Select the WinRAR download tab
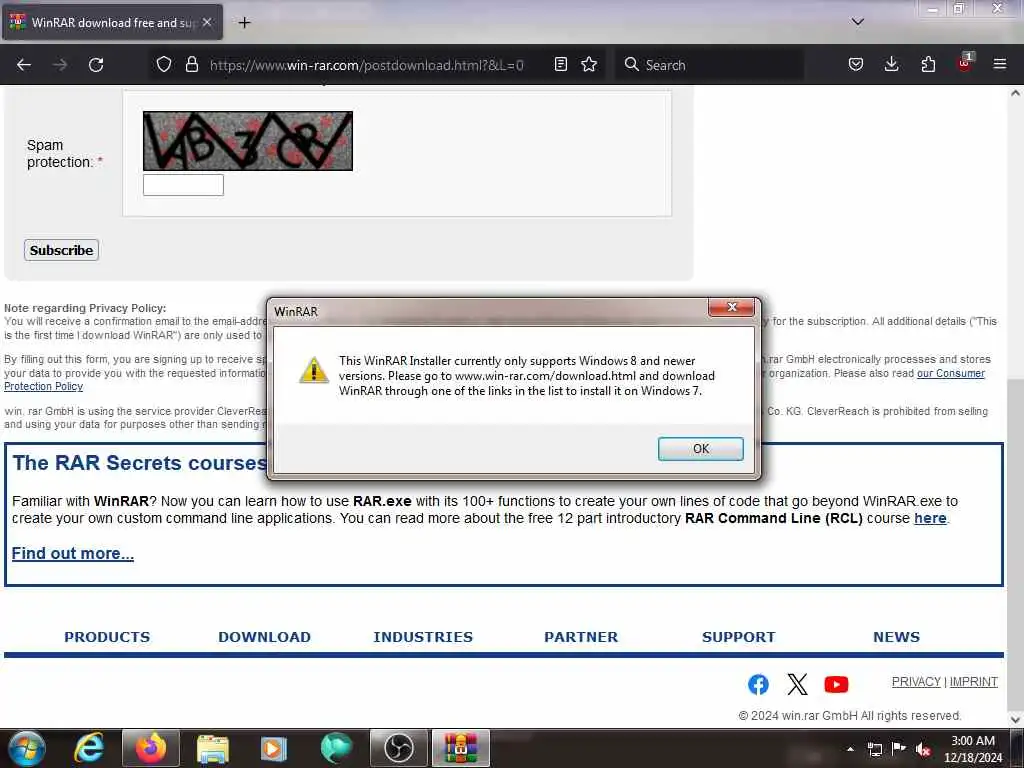Image resolution: width=1024 pixels, height=768 pixels. coord(112,22)
